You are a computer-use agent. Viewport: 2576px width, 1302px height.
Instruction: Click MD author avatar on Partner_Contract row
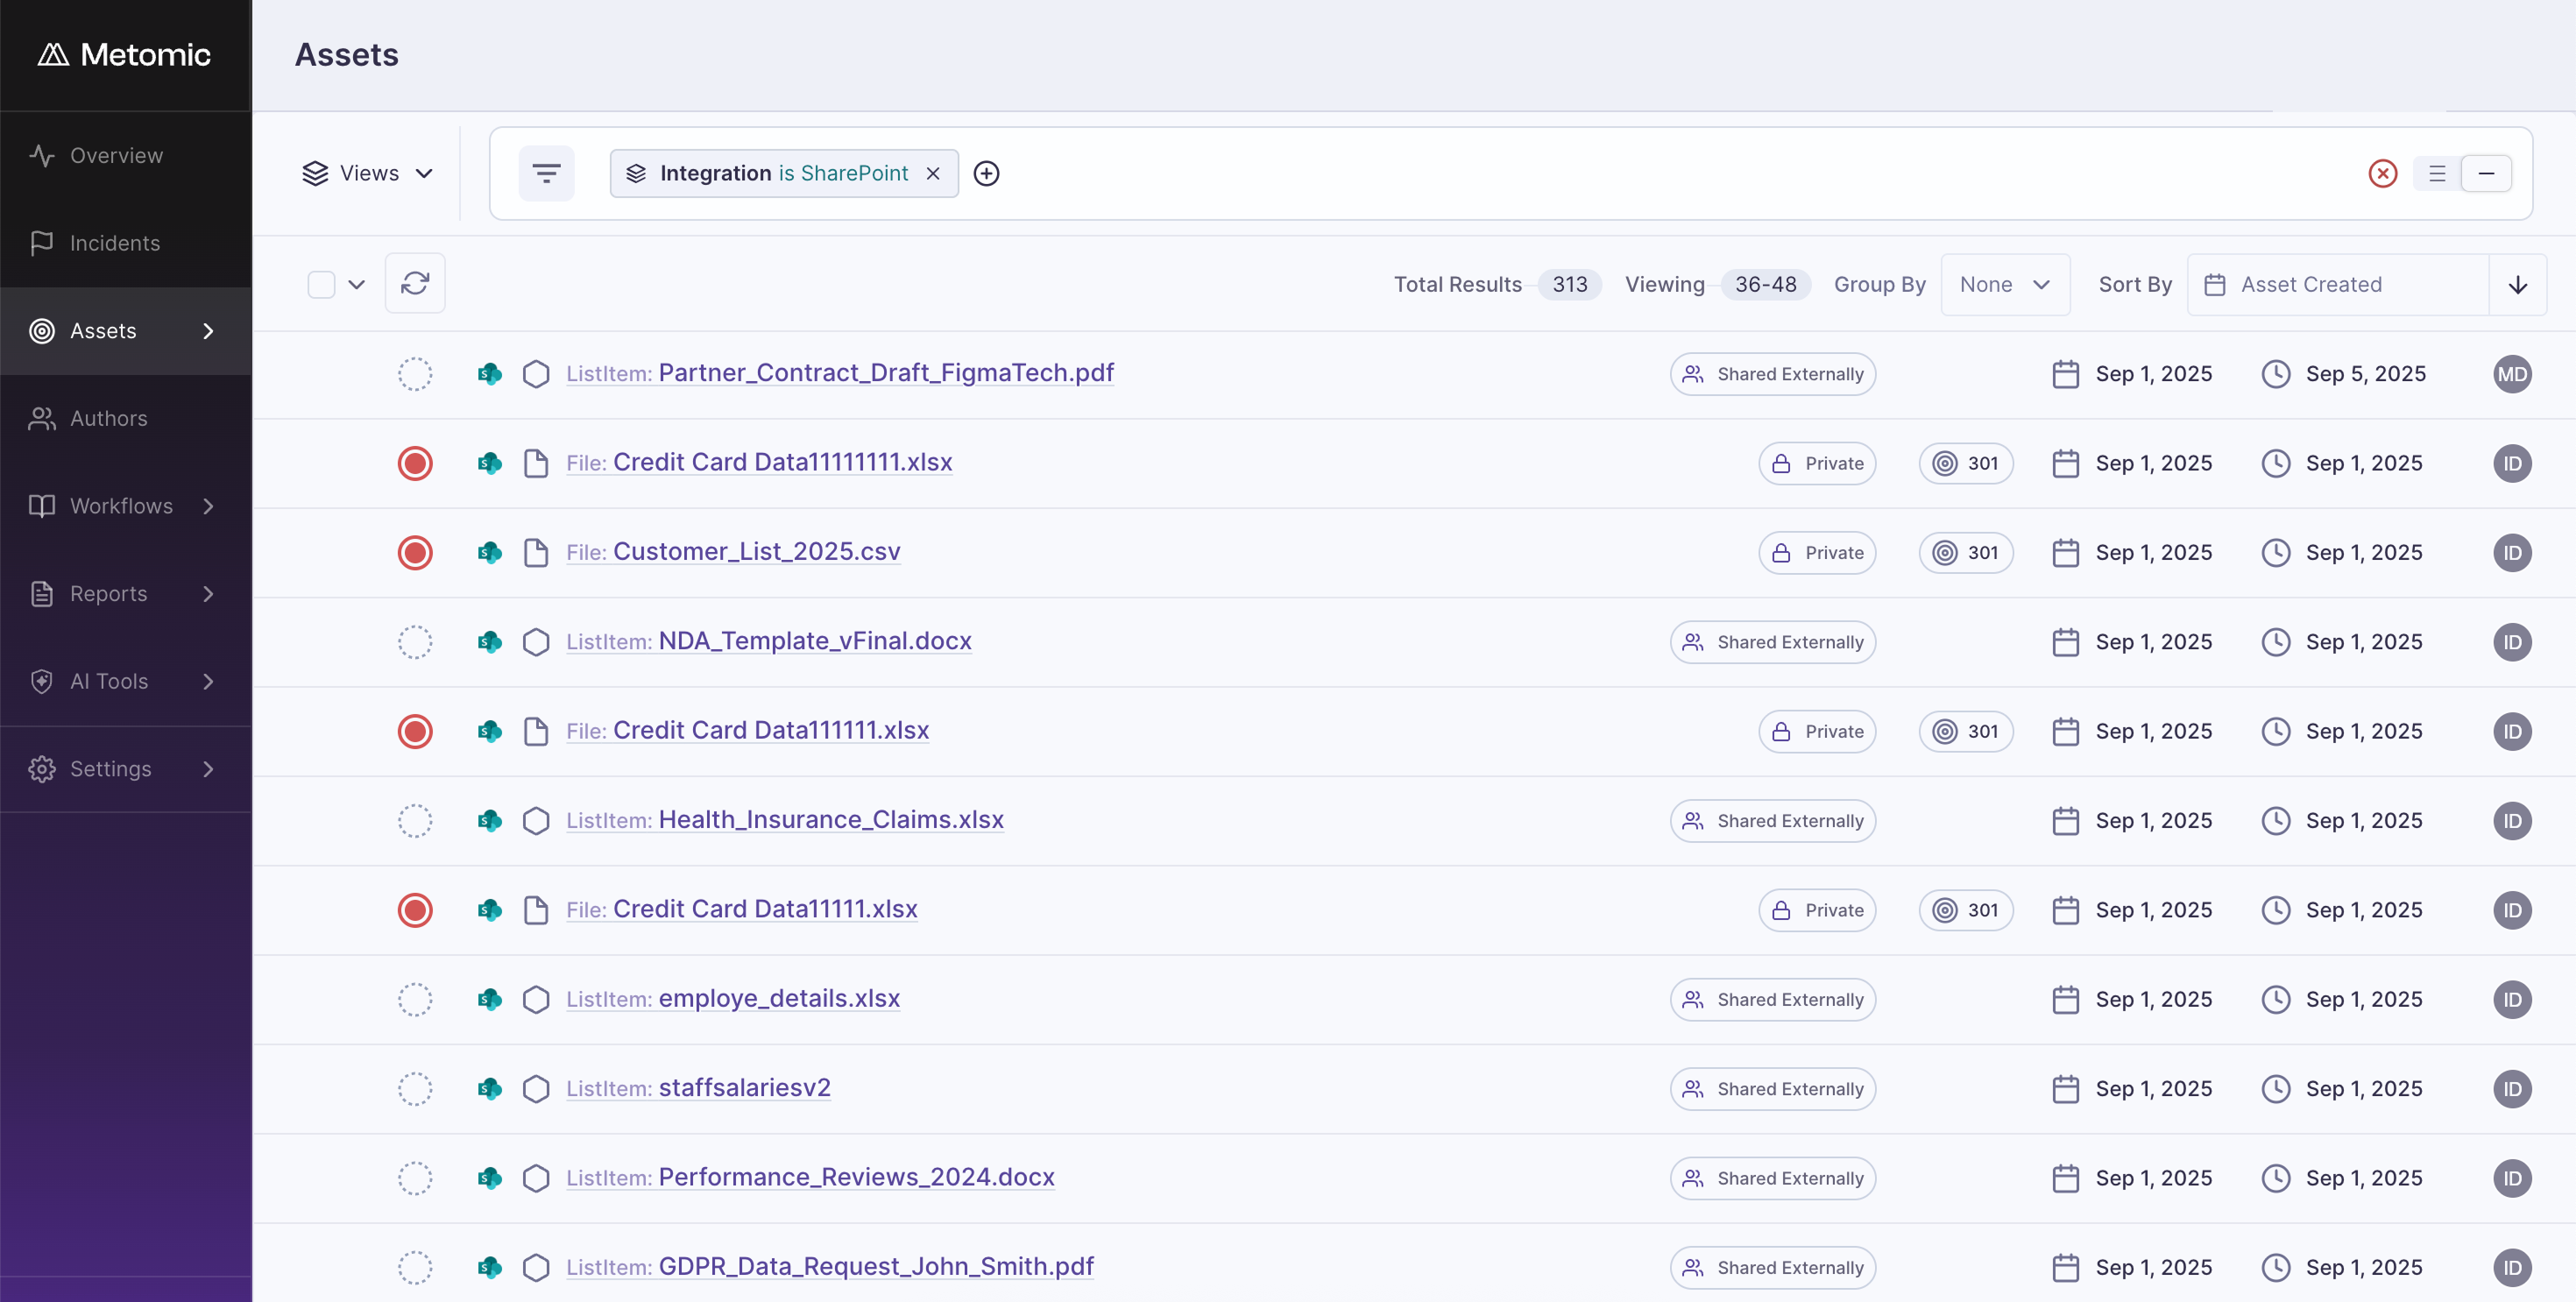(2512, 374)
